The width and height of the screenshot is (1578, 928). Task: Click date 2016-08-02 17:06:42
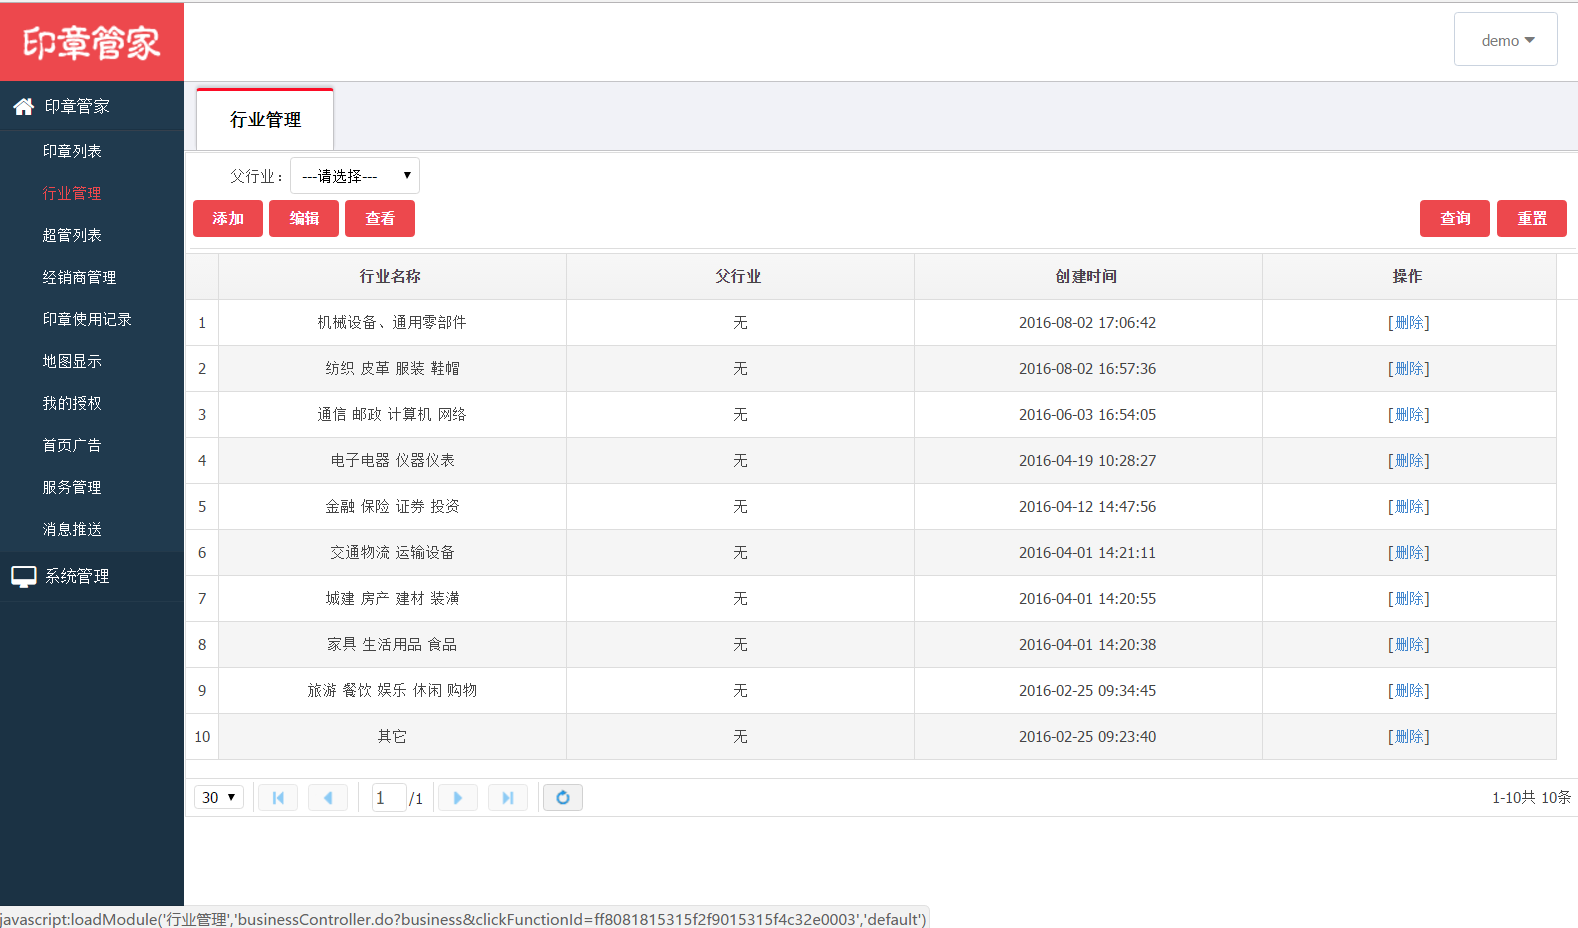[x=1087, y=322]
